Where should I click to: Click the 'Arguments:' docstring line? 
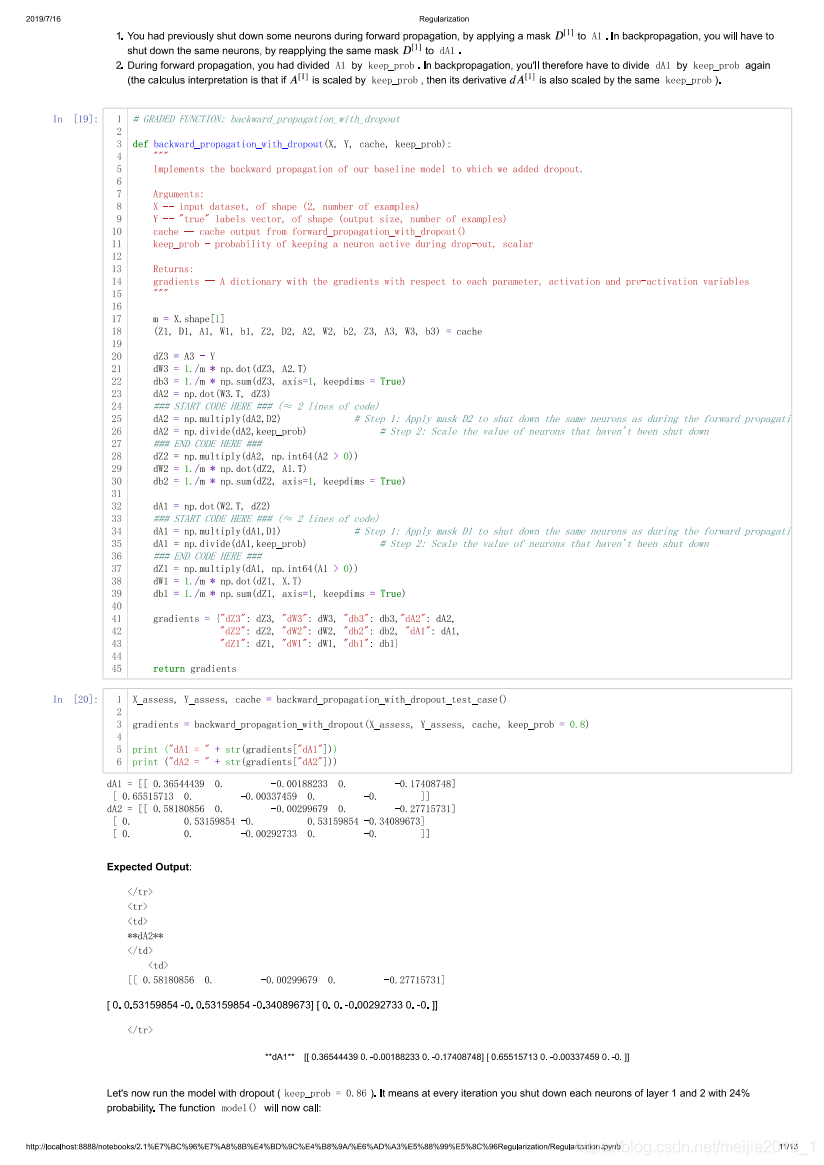click(178, 195)
